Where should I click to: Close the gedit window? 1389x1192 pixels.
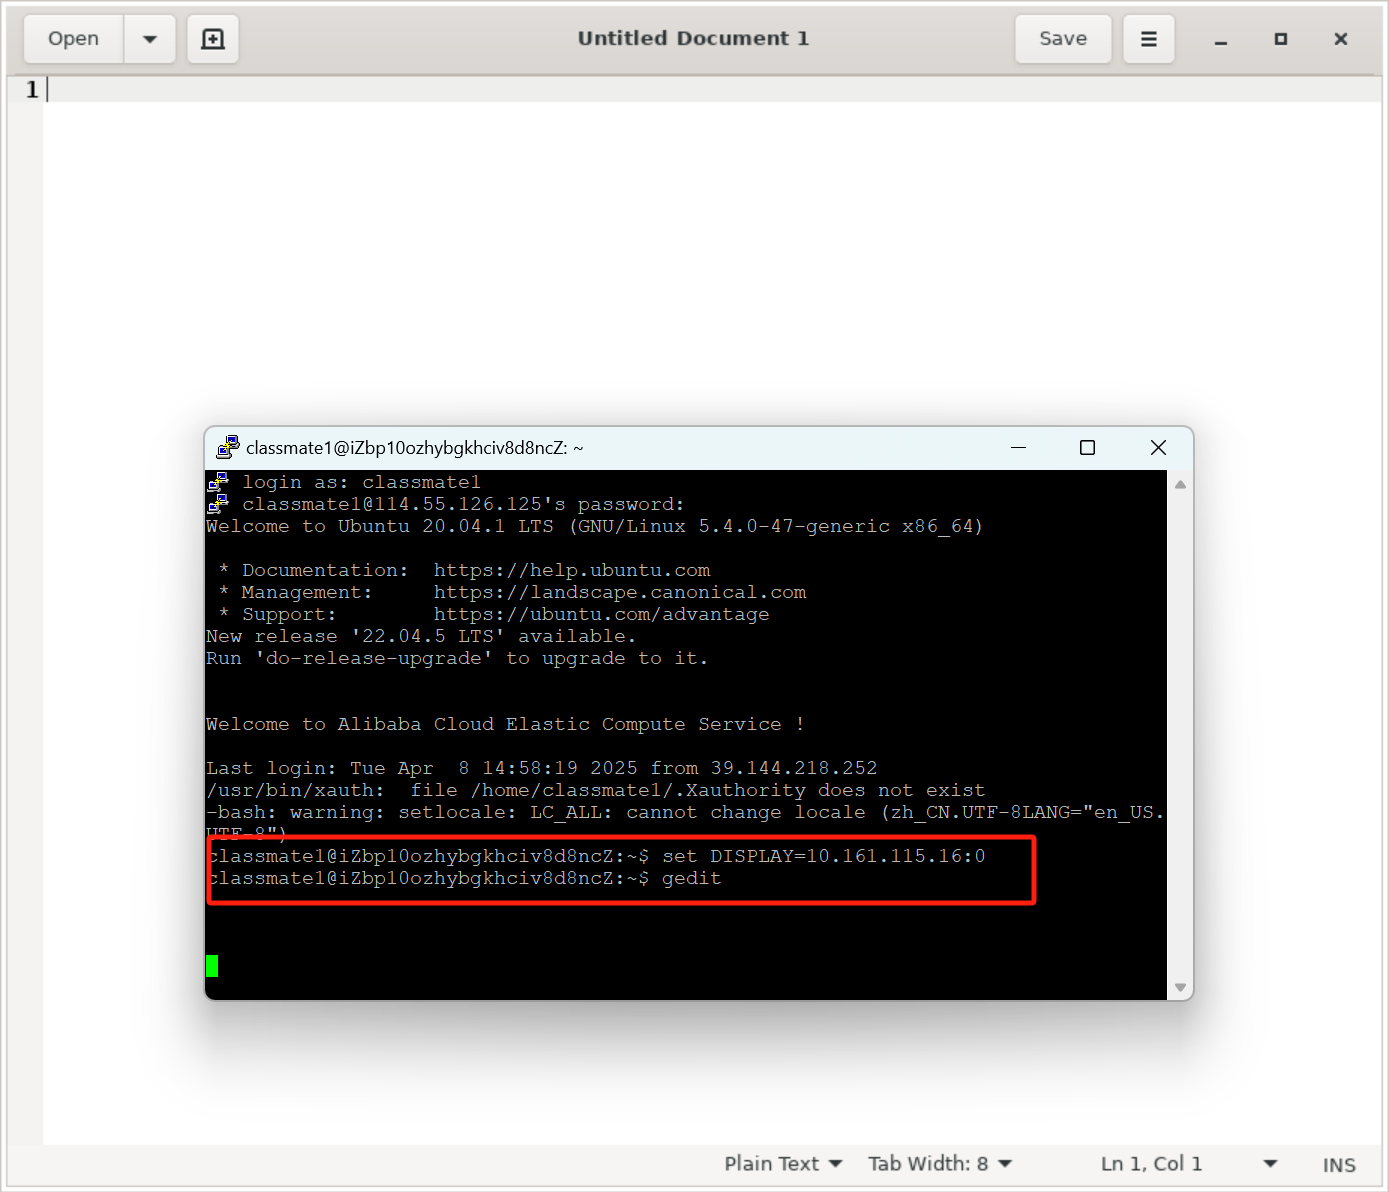click(x=1341, y=39)
